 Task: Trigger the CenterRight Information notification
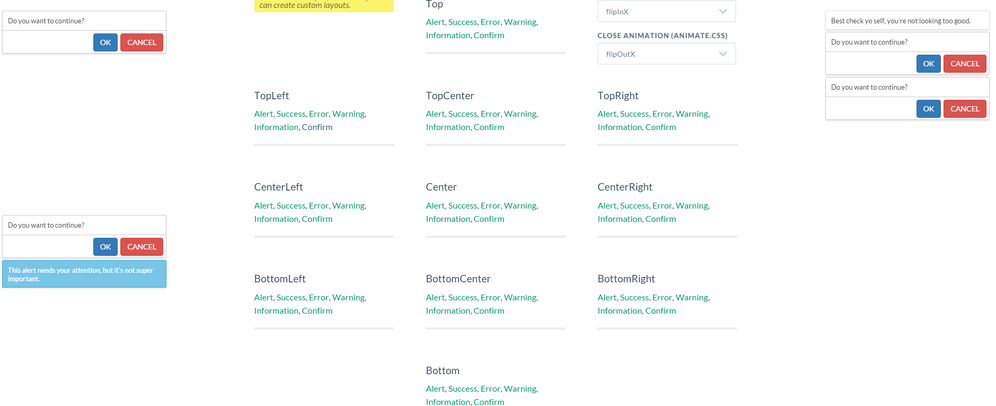tap(619, 219)
